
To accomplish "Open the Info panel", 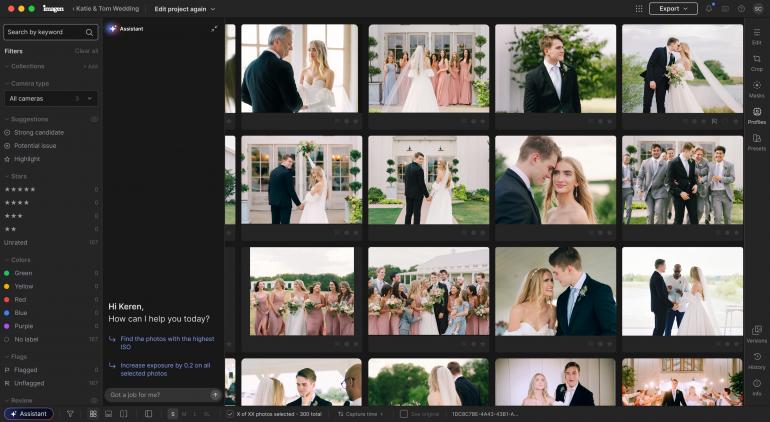I will click(757, 387).
